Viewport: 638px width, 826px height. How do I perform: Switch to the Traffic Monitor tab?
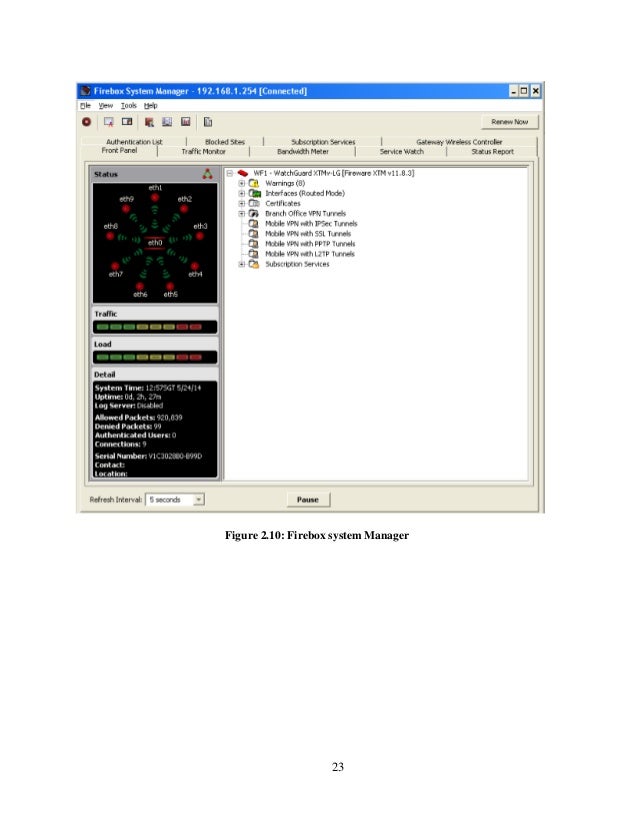(x=203, y=151)
